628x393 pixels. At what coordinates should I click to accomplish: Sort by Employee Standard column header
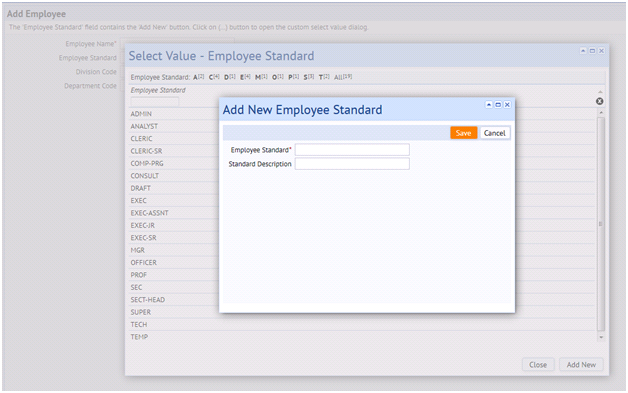tap(158, 90)
